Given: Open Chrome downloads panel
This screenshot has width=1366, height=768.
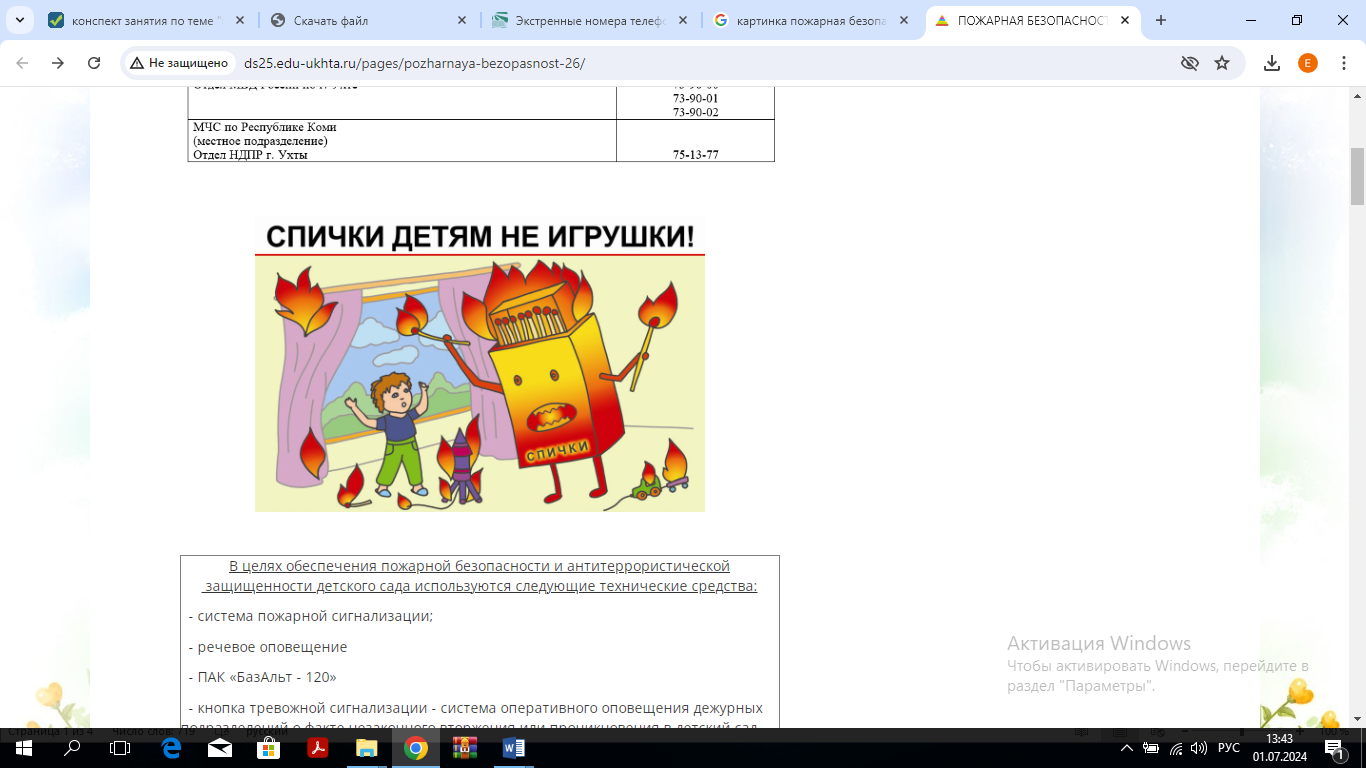Looking at the screenshot, I should (x=1272, y=63).
